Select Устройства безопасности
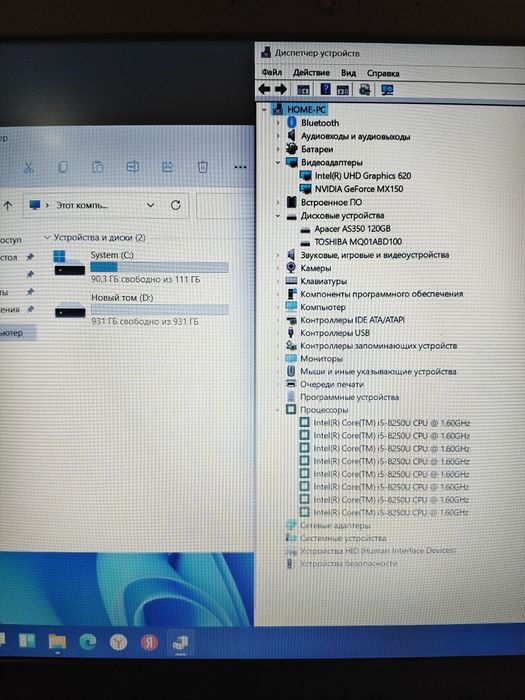This screenshot has height=700, width=525. tap(348, 563)
